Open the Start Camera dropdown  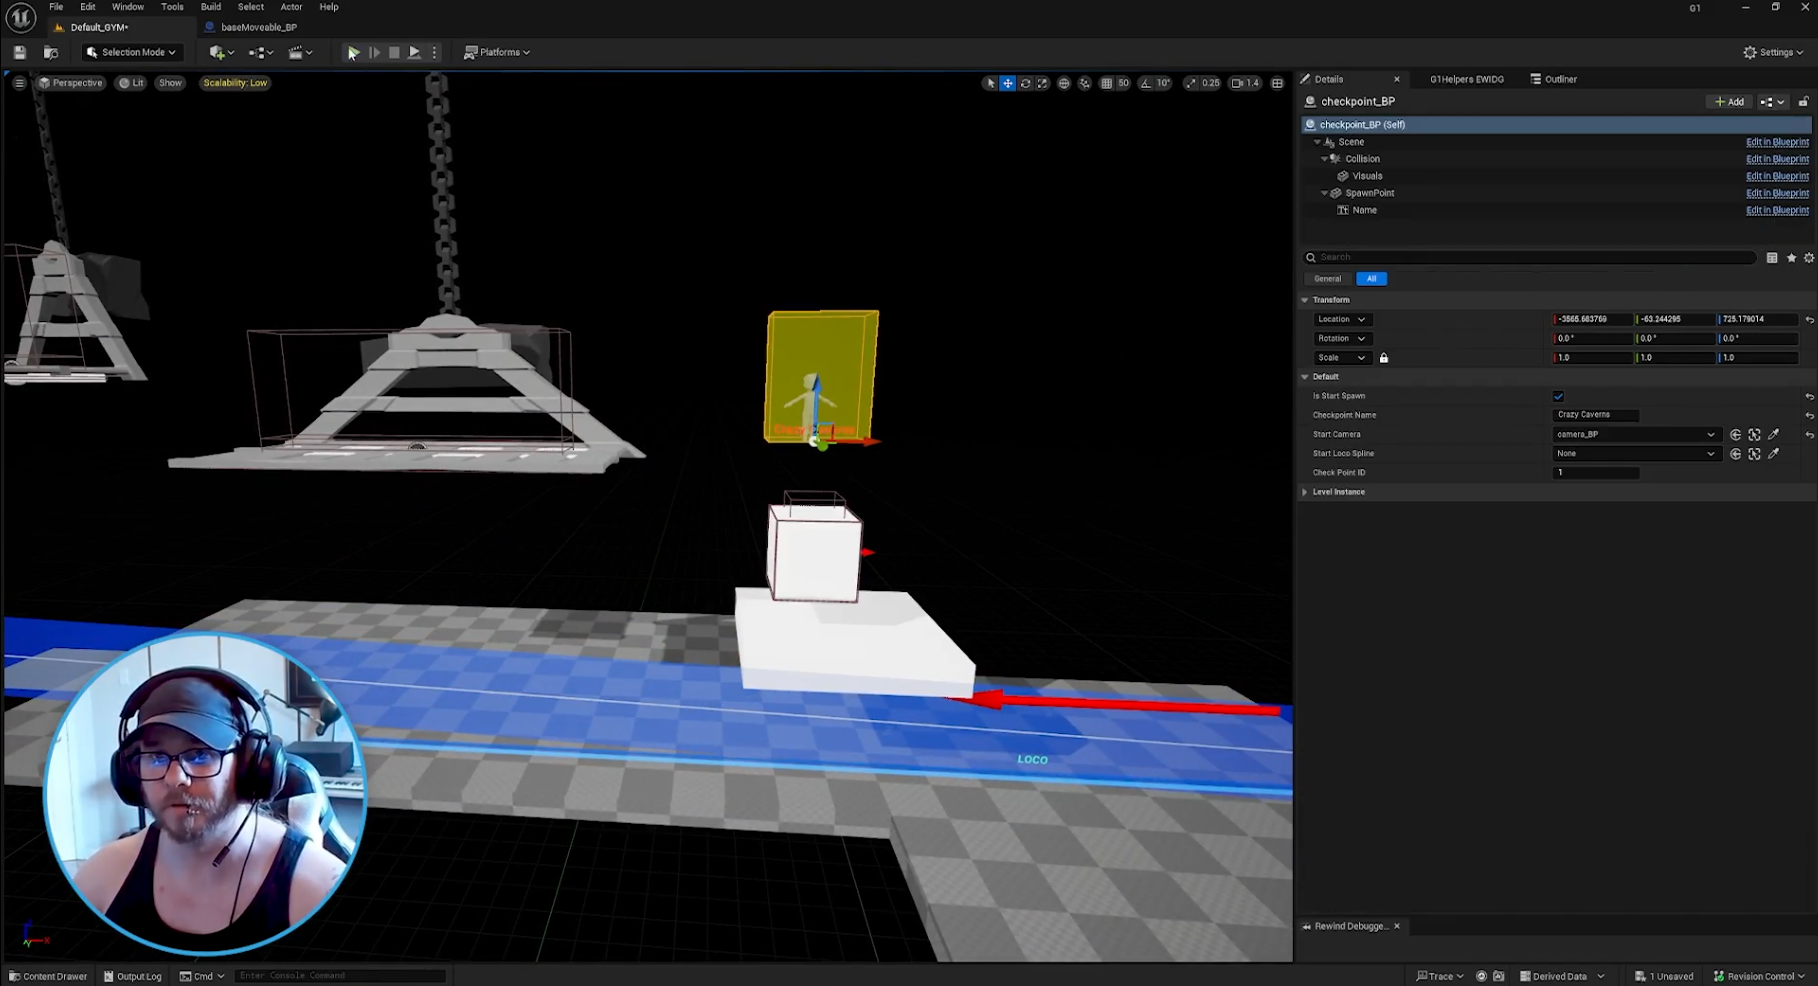1635,435
